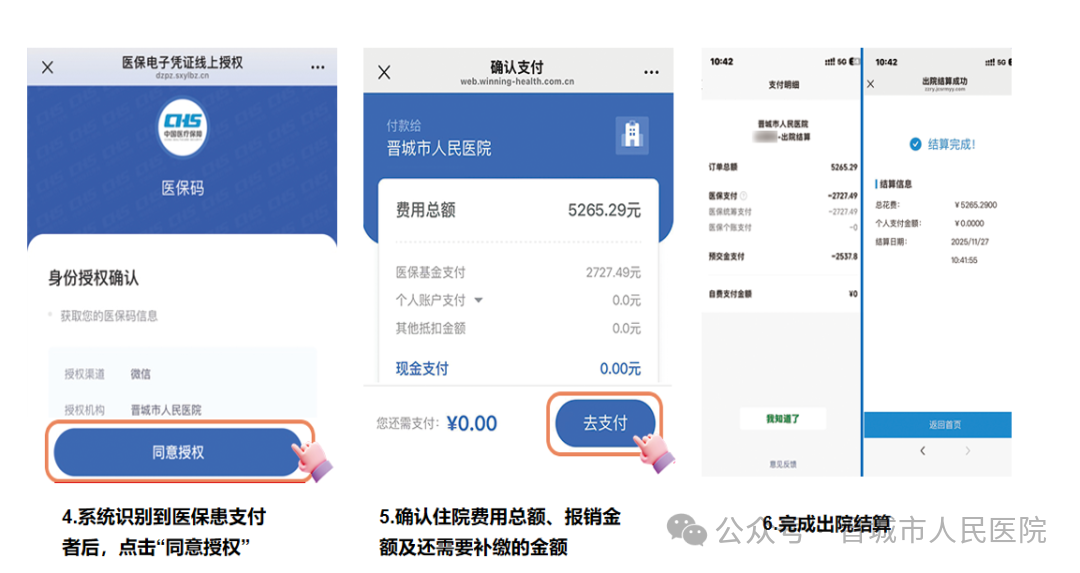Image resolution: width=1080 pixels, height=573 pixels.
Task: Tap the 费用总额 label
Action: (426, 210)
